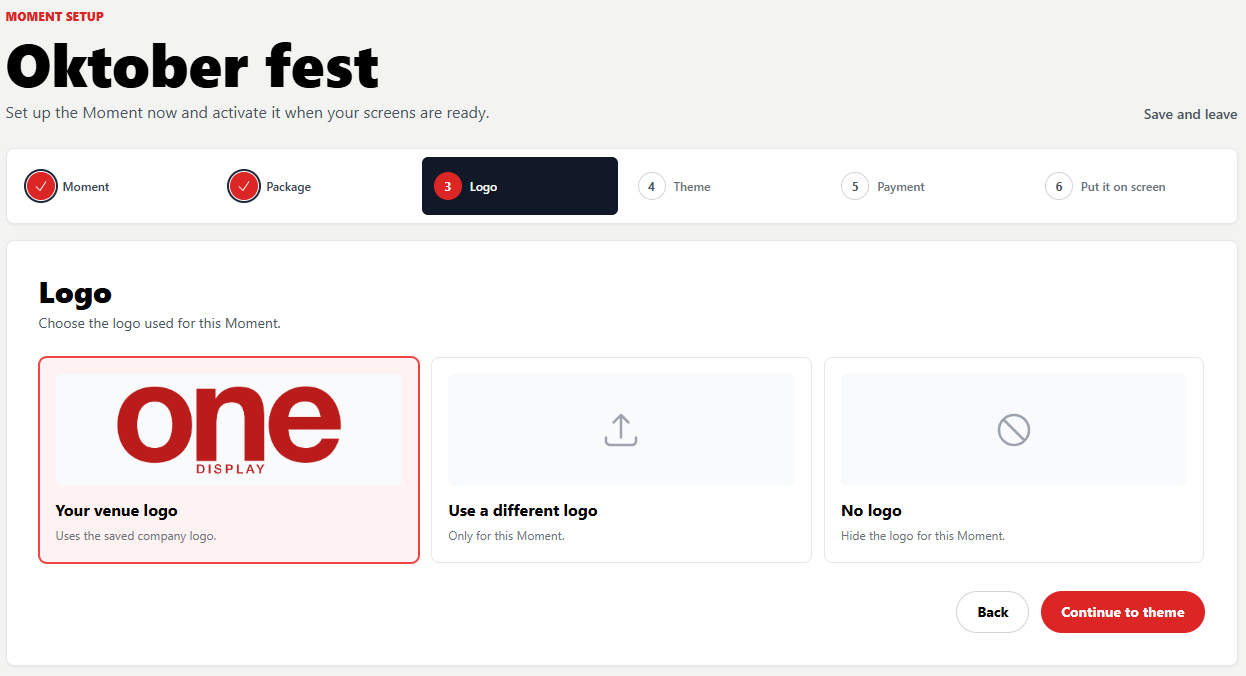Jump to the Theme step label
Viewport: 1246px width, 676px height.
[x=692, y=187]
